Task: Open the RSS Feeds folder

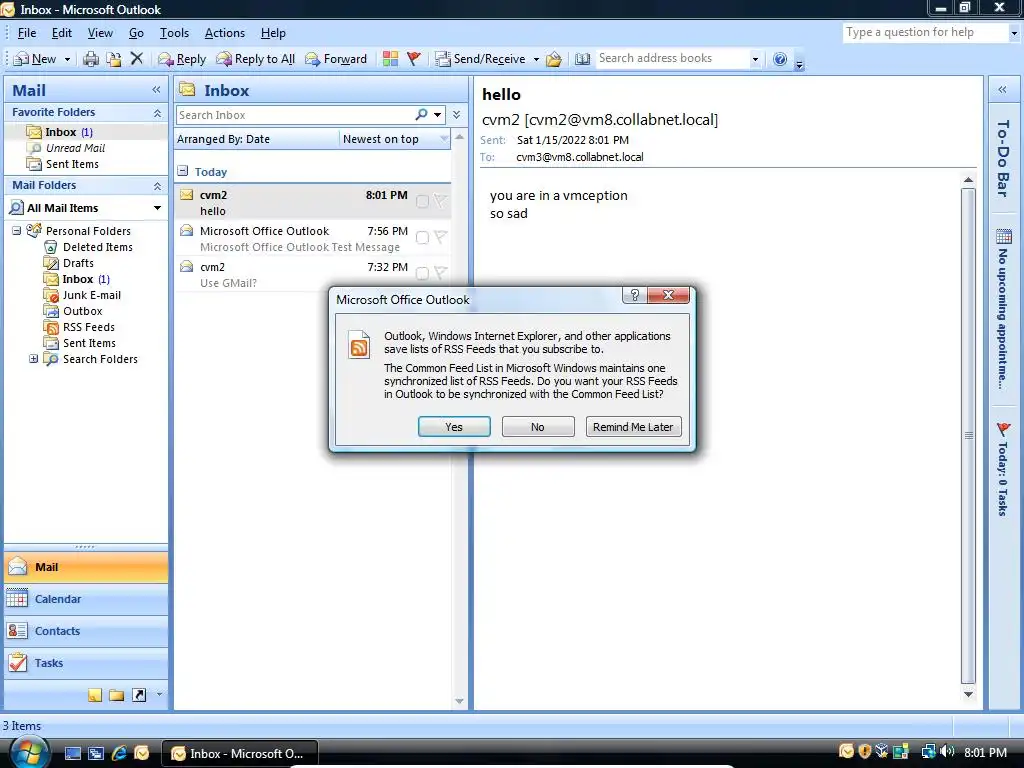Action: (x=88, y=327)
